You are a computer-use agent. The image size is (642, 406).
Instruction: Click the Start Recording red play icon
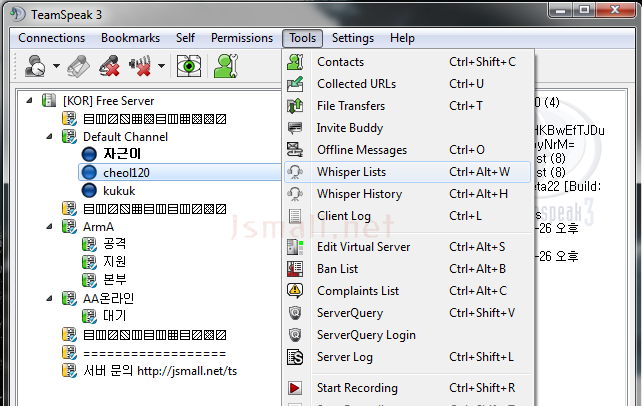point(295,388)
